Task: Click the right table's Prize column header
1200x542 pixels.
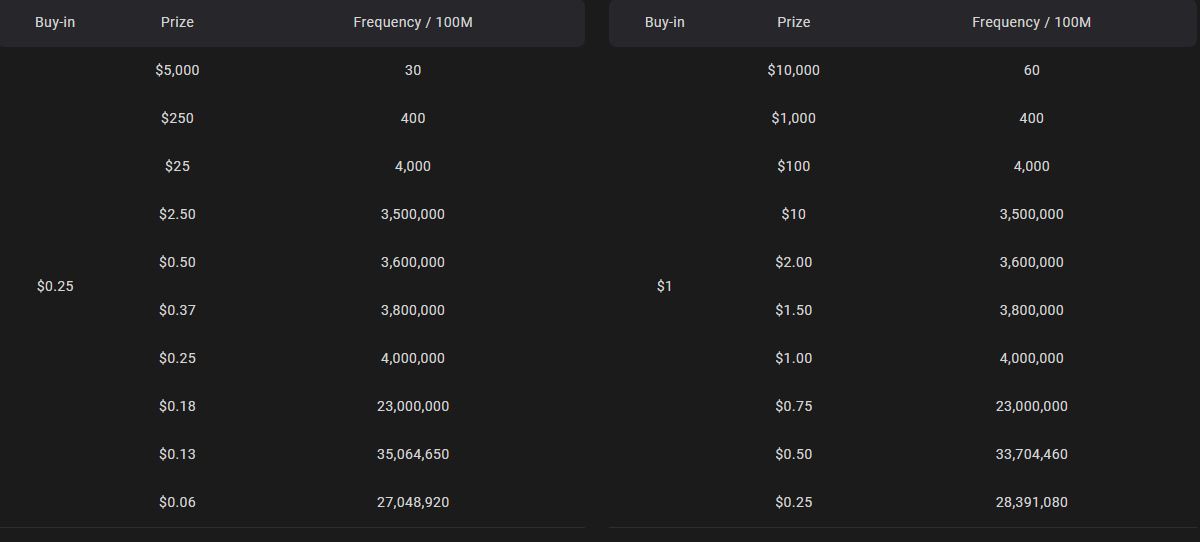Action: pos(794,22)
